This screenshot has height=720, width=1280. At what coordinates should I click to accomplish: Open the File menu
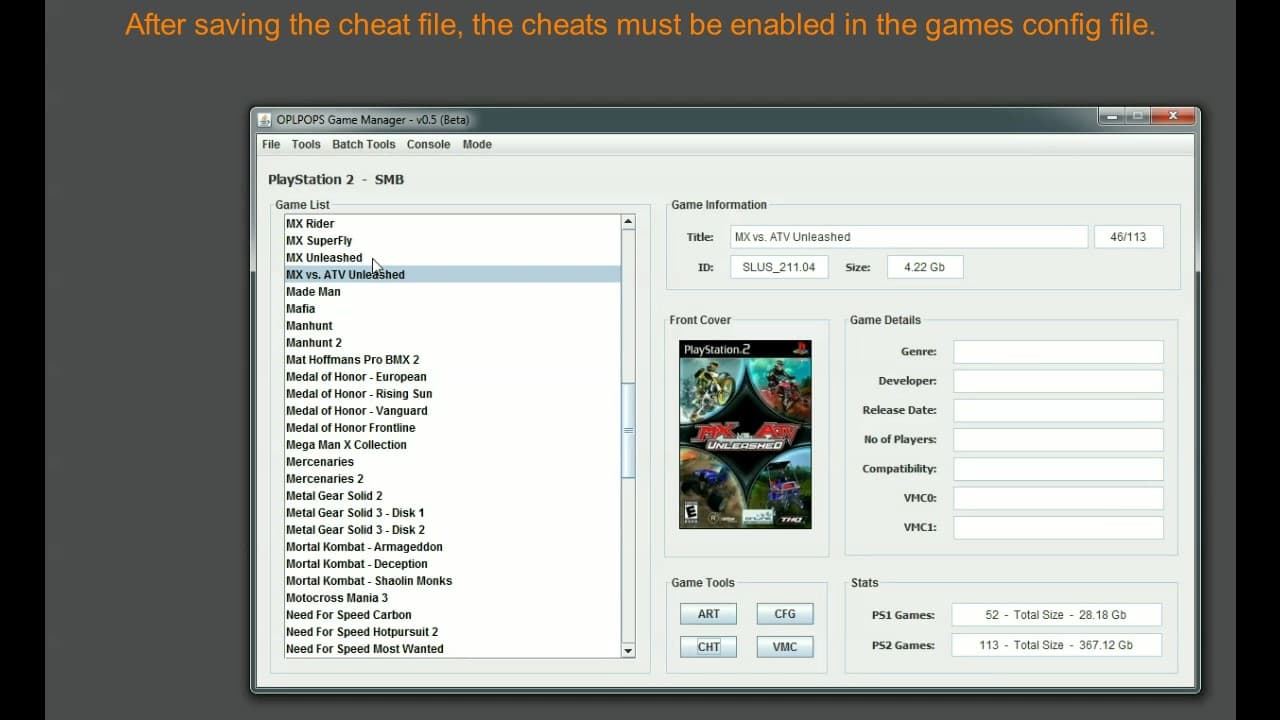click(271, 144)
